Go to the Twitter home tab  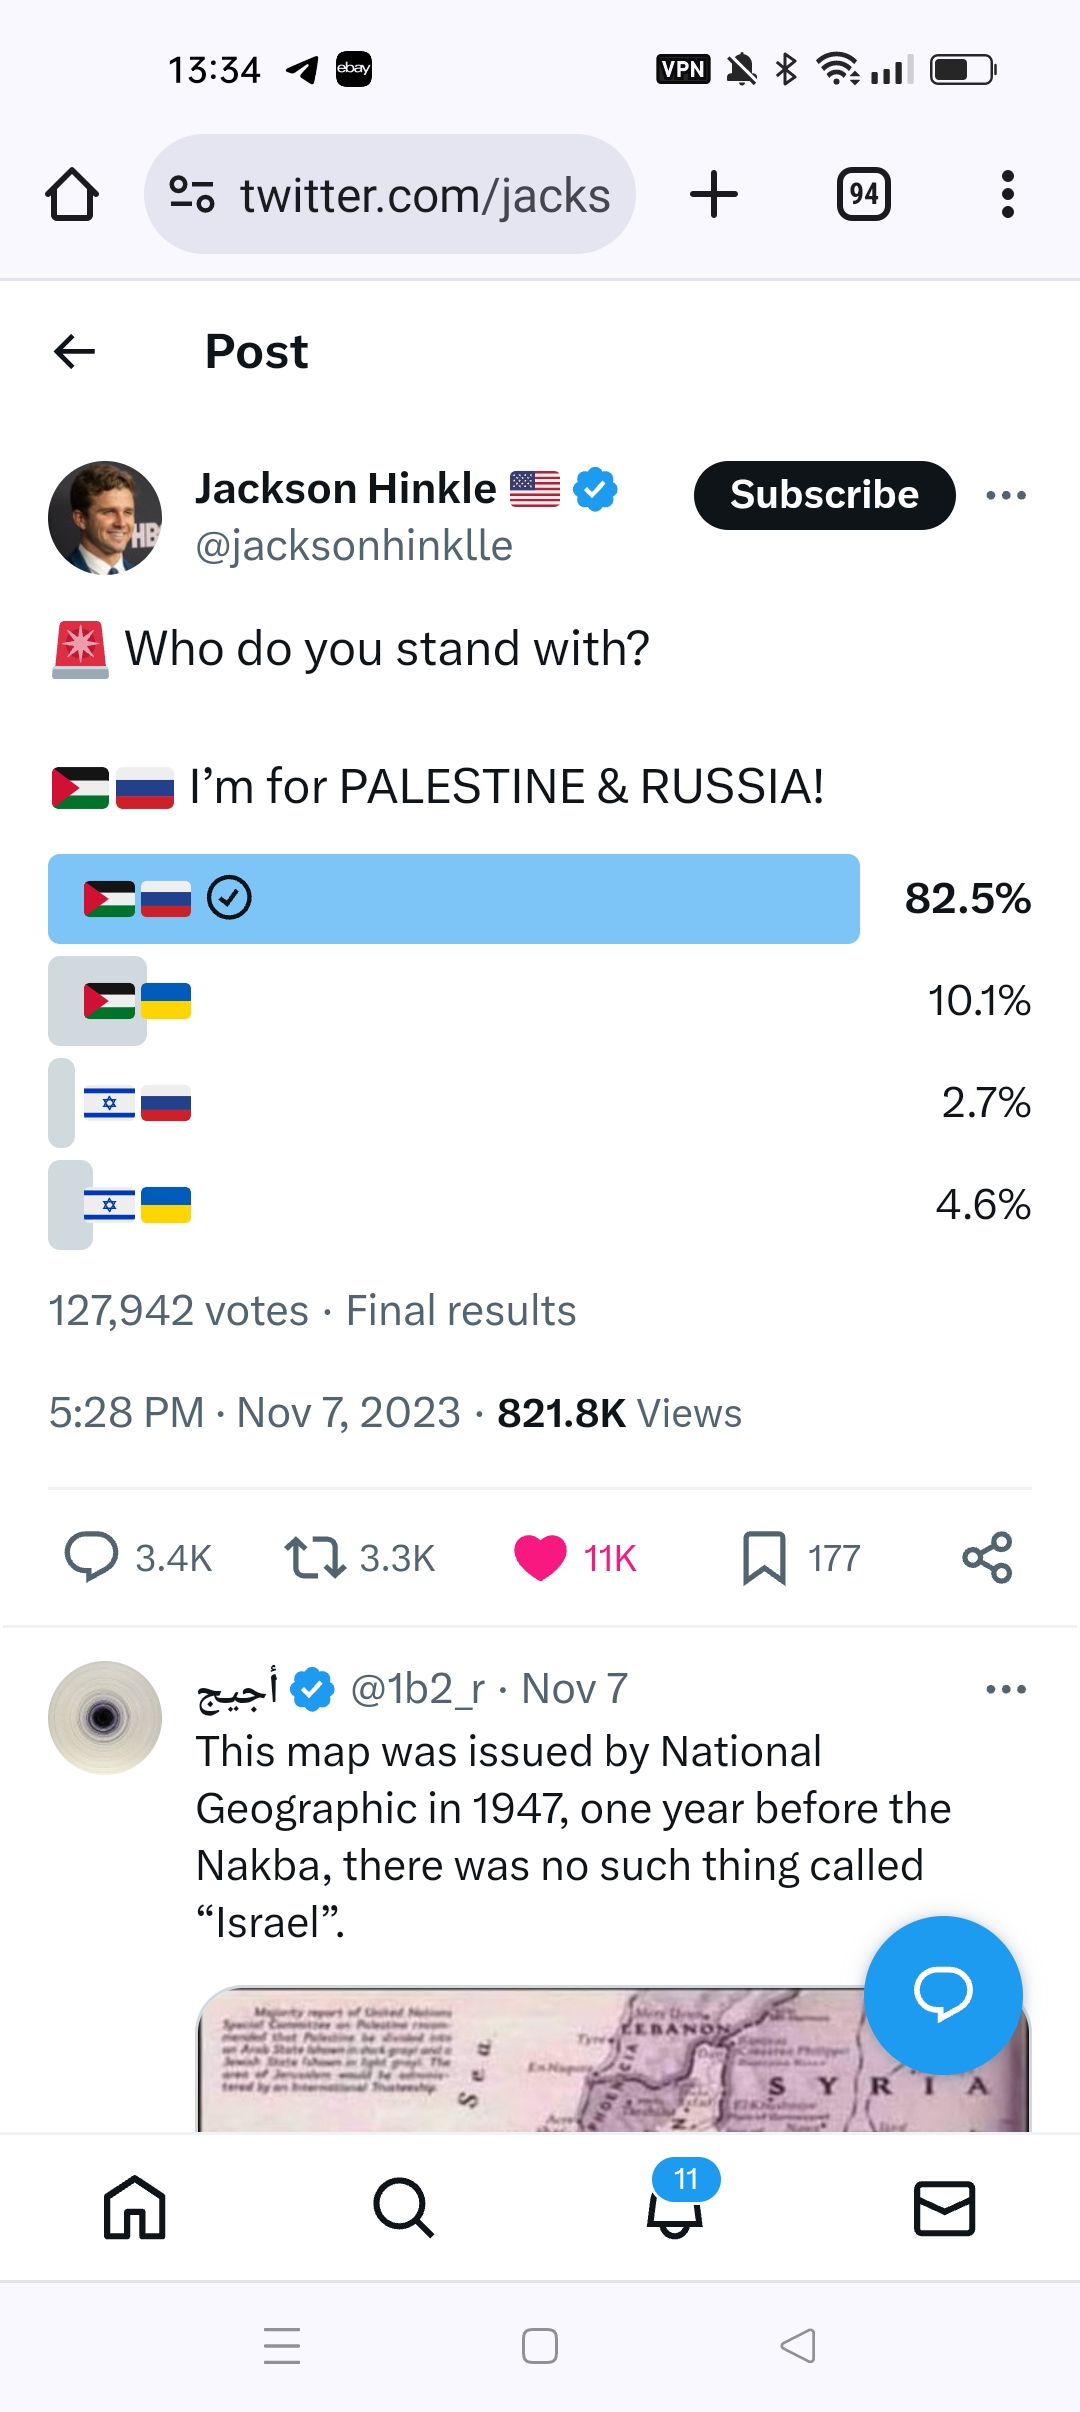135,2208
